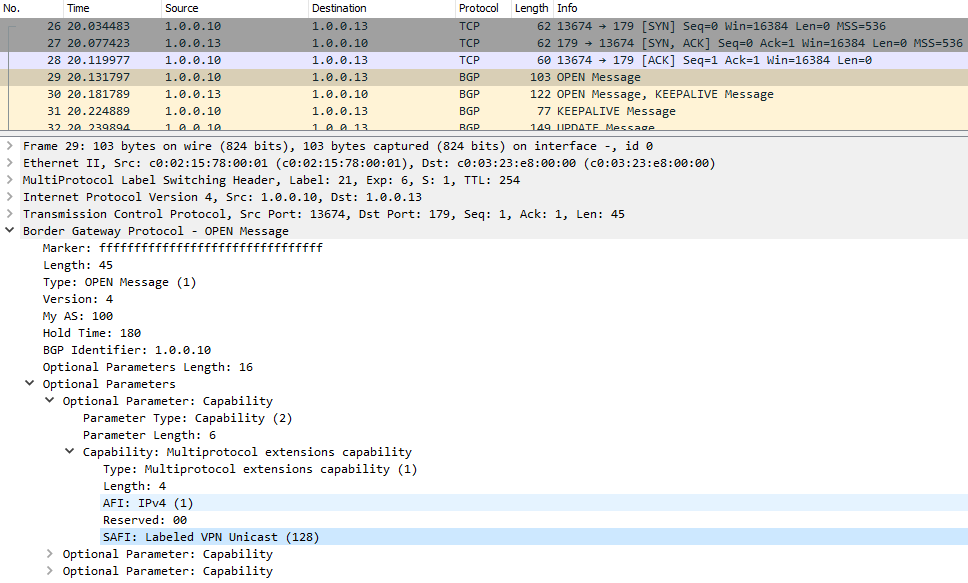
Task: Expand the Frame 29 details row
Action: point(10,146)
